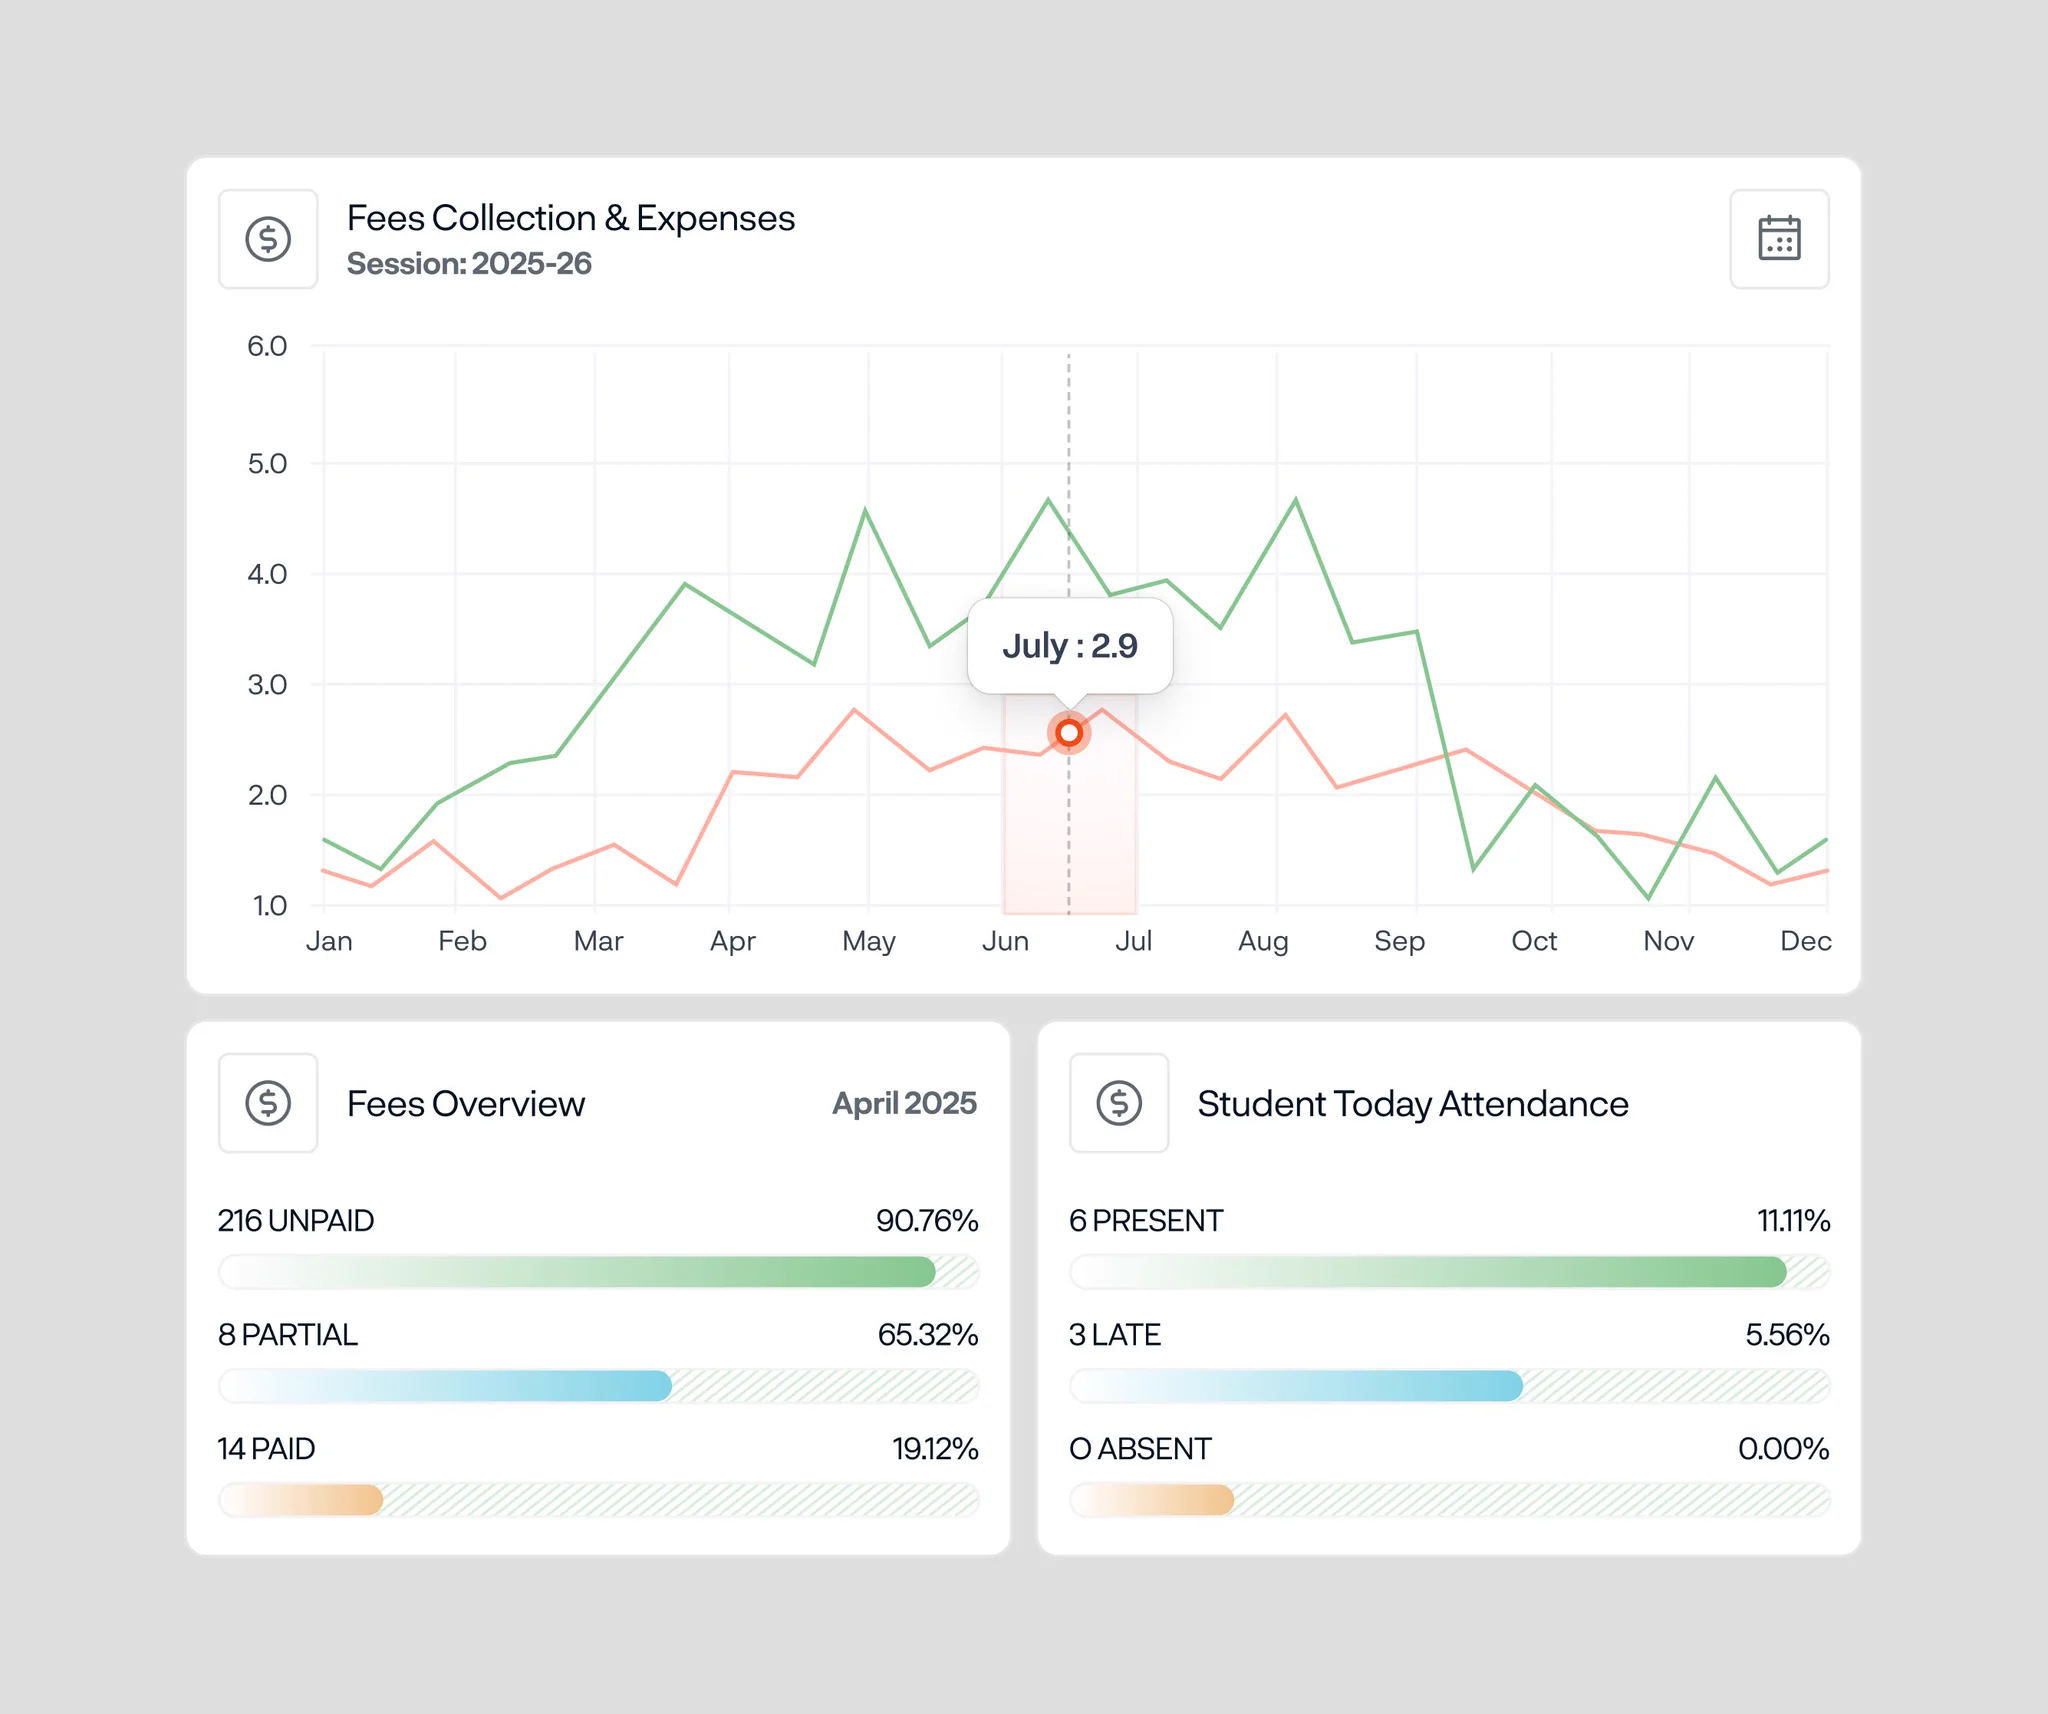2048x1714 pixels.
Task: Click the PRESENT attendance bar
Action: coord(1450,1272)
